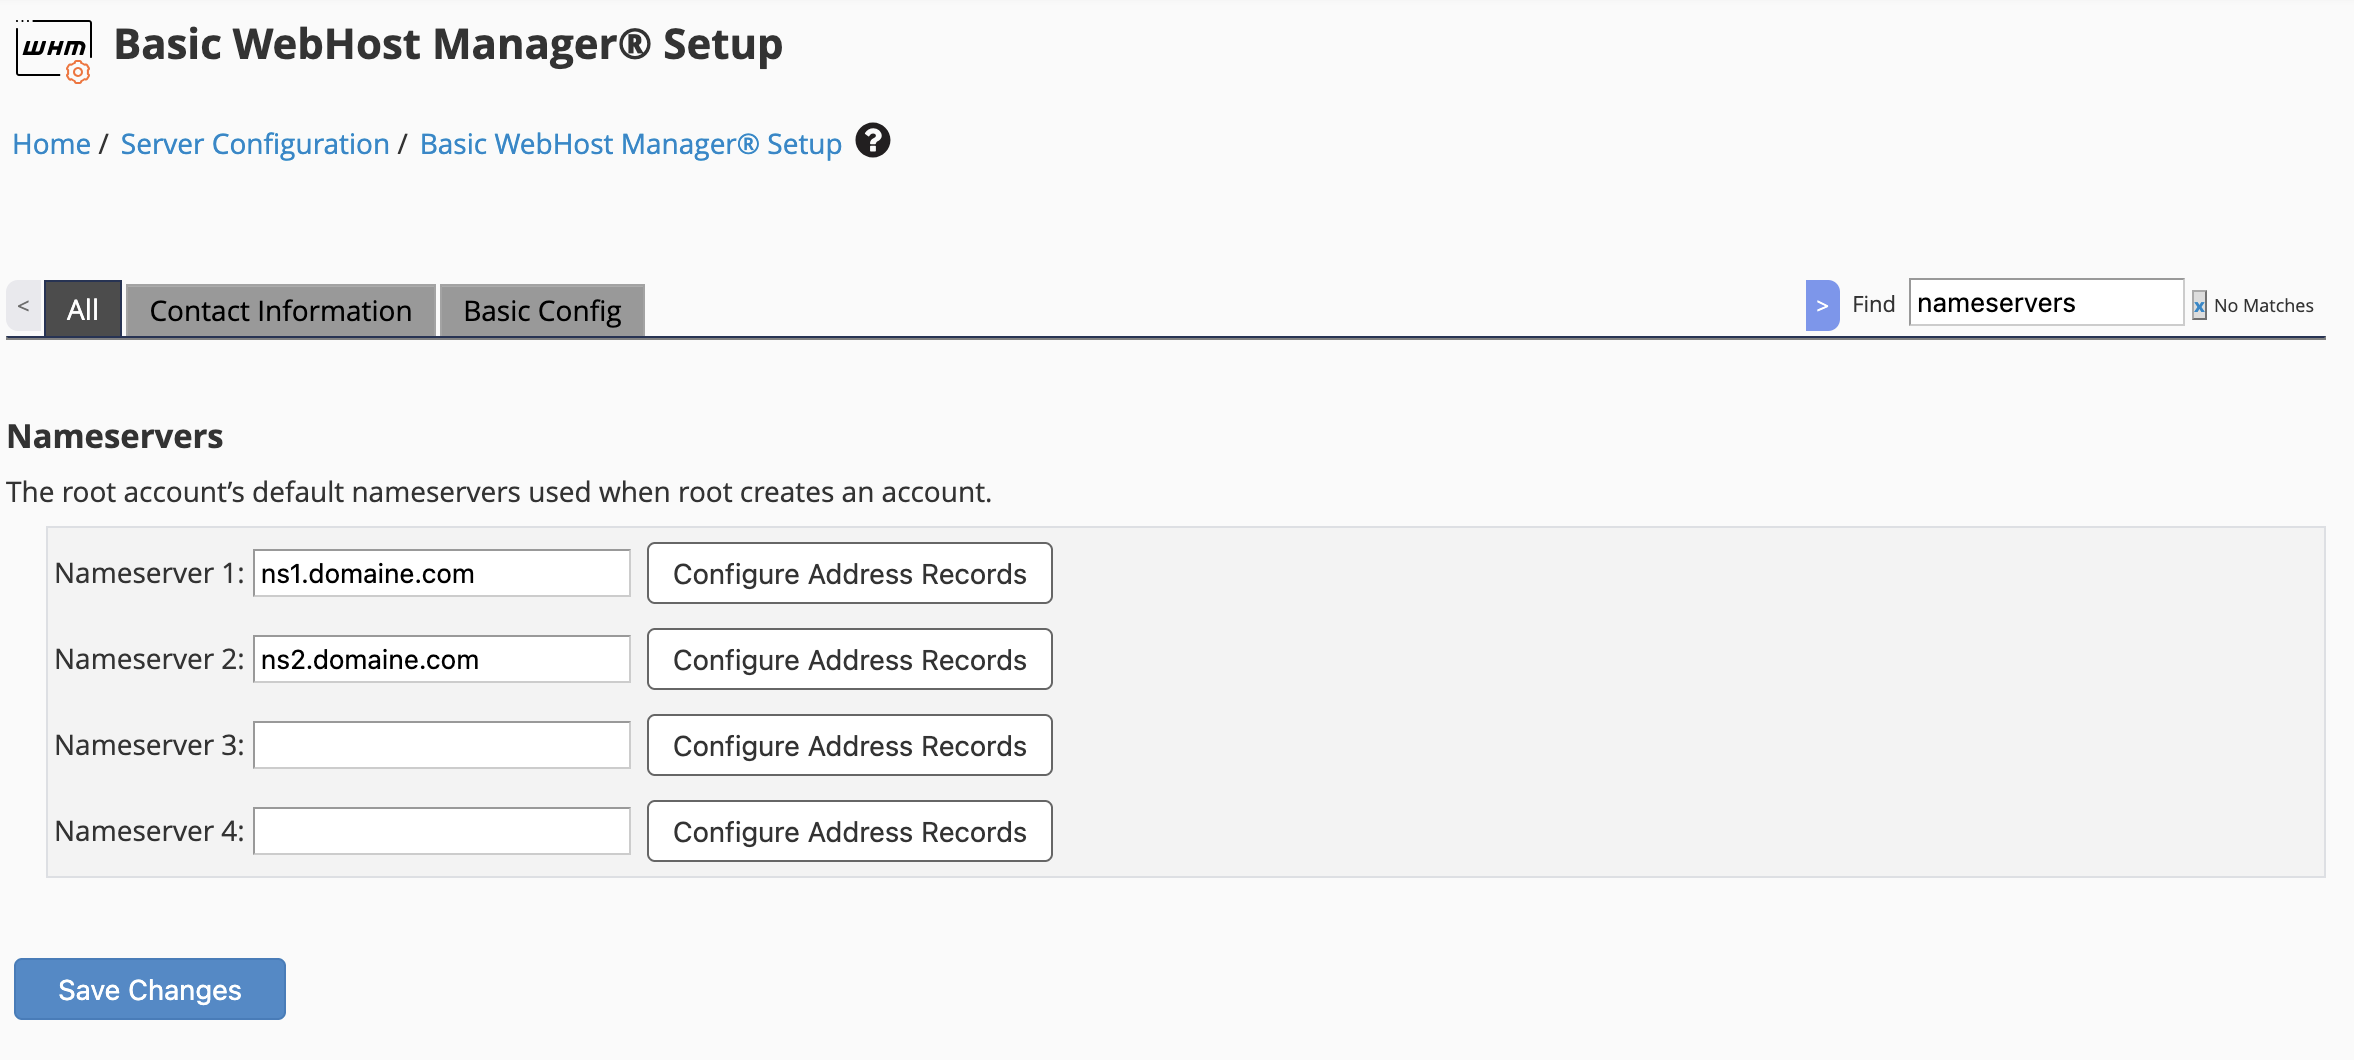Click the Find input containing nameservers
This screenshot has width=2354, height=1060.
2046,303
